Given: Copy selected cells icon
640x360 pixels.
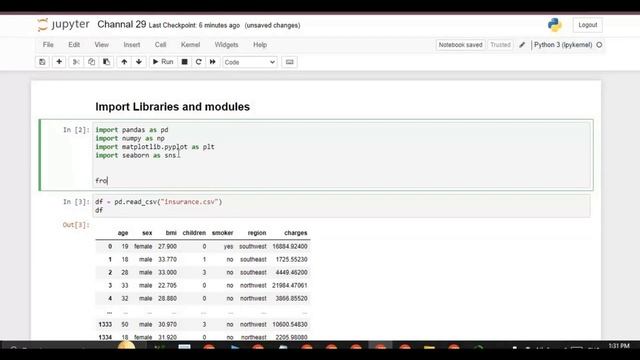Looking at the screenshot, I should pyautogui.click(x=91, y=62).
